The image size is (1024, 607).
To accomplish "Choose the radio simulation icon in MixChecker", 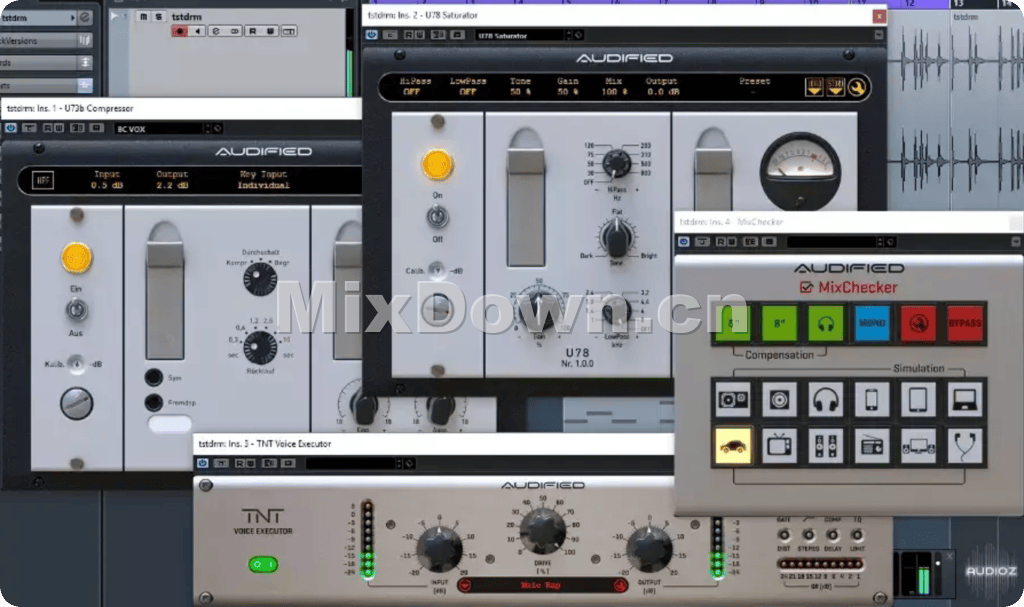I will click(872, 445).
